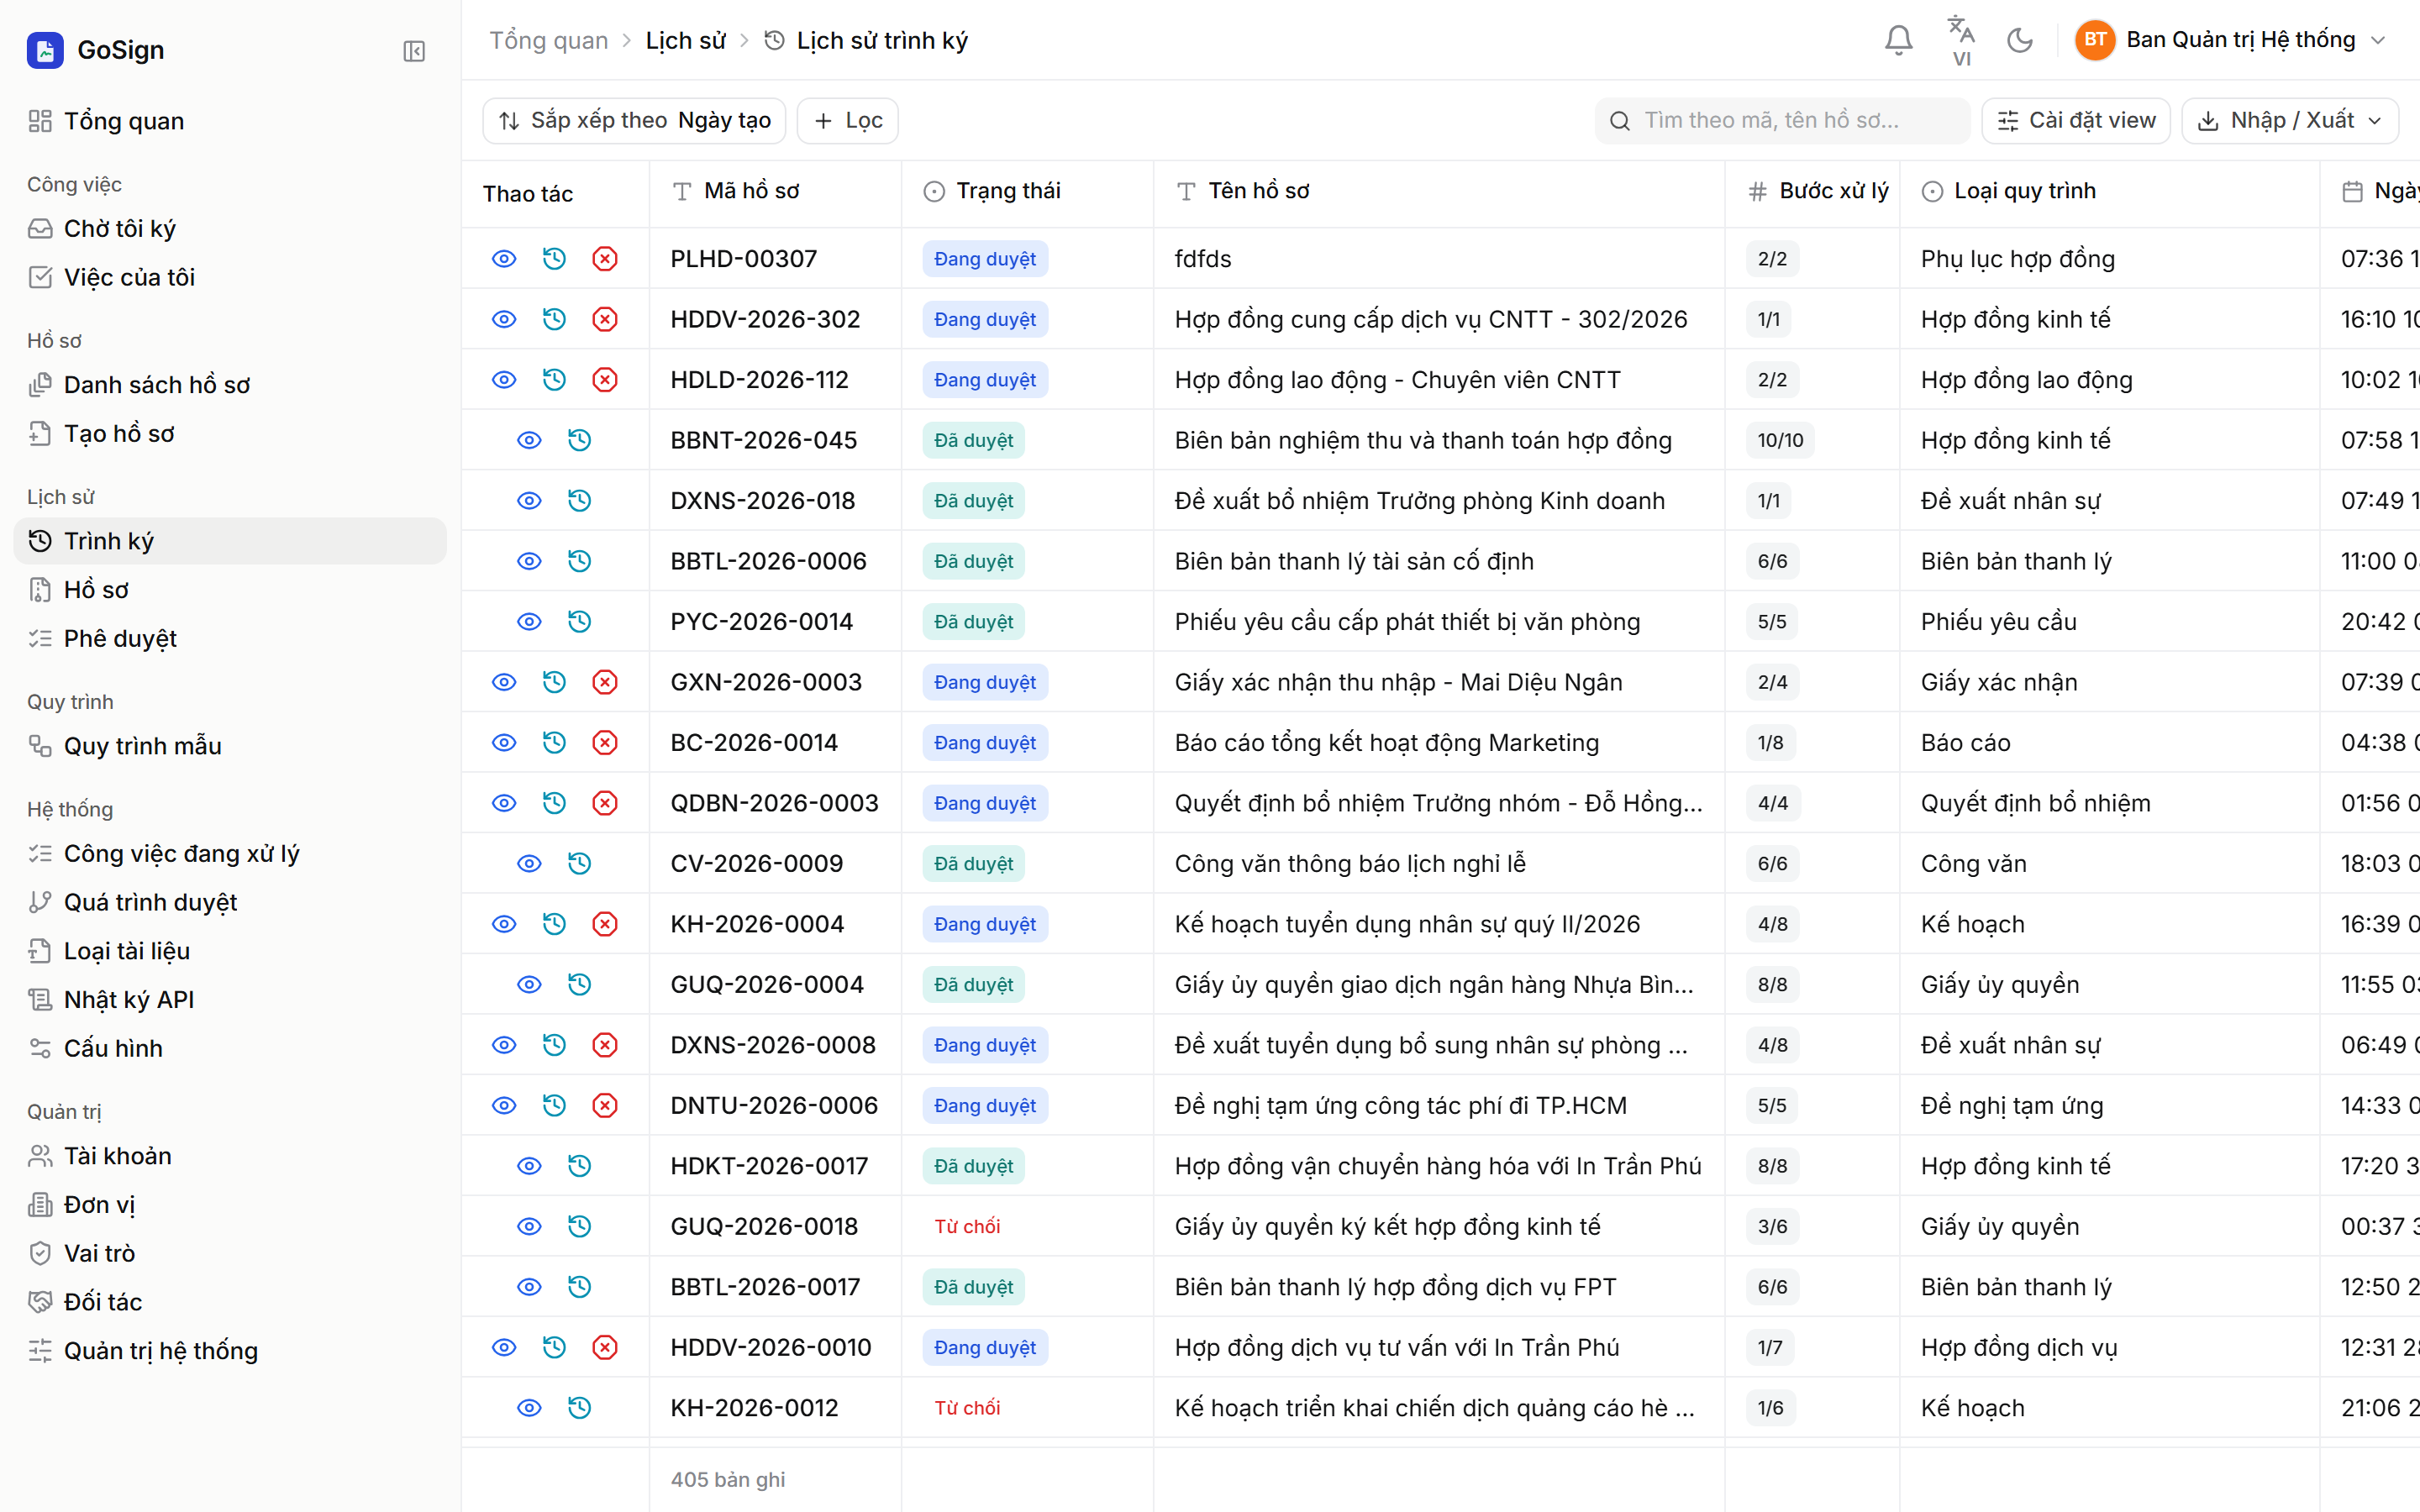Screen dimensions: 2420x1512
Task: Go to Danh sách hồ sơ
Action: [x=229, y=385]
